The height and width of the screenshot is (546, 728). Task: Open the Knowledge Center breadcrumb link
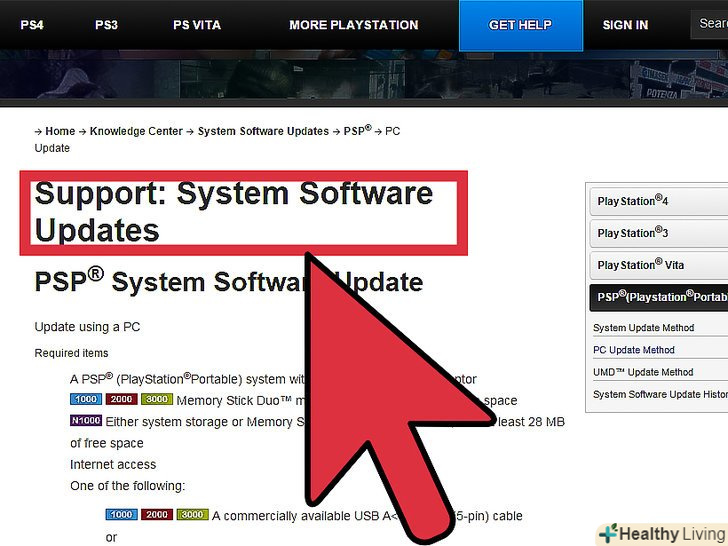pos(136,131)
